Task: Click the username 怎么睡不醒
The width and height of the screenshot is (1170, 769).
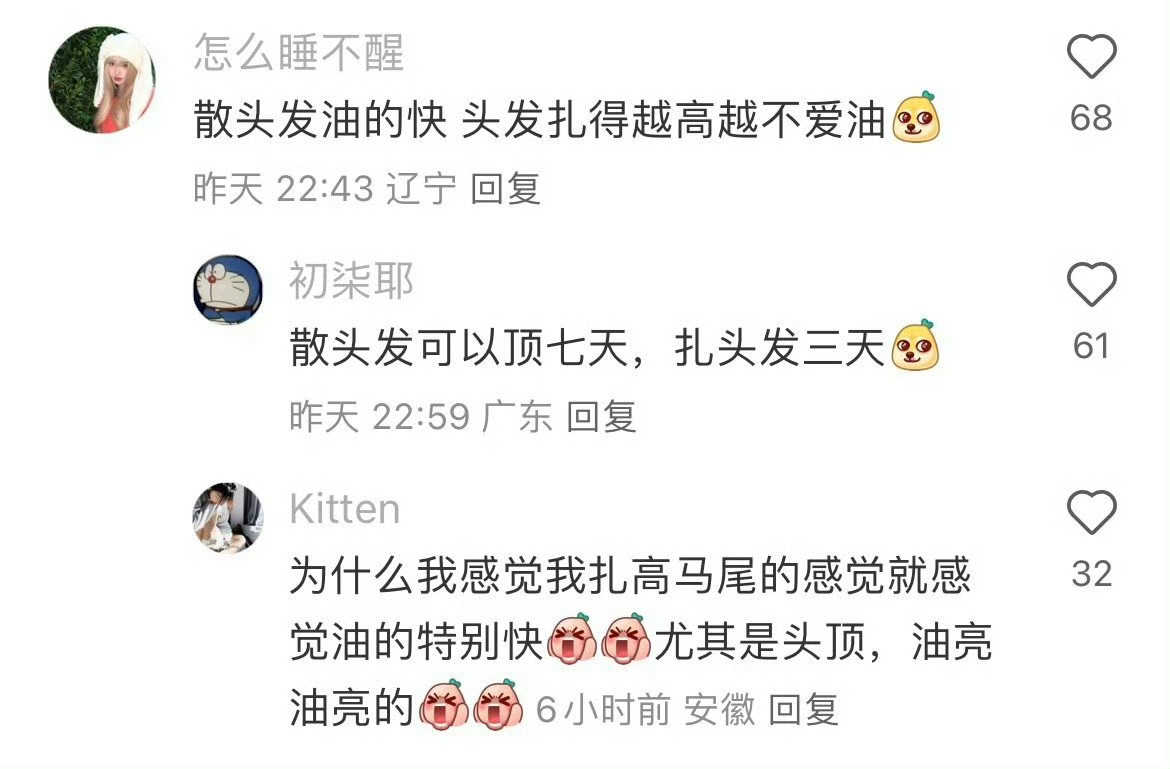Action: [299, 53]
